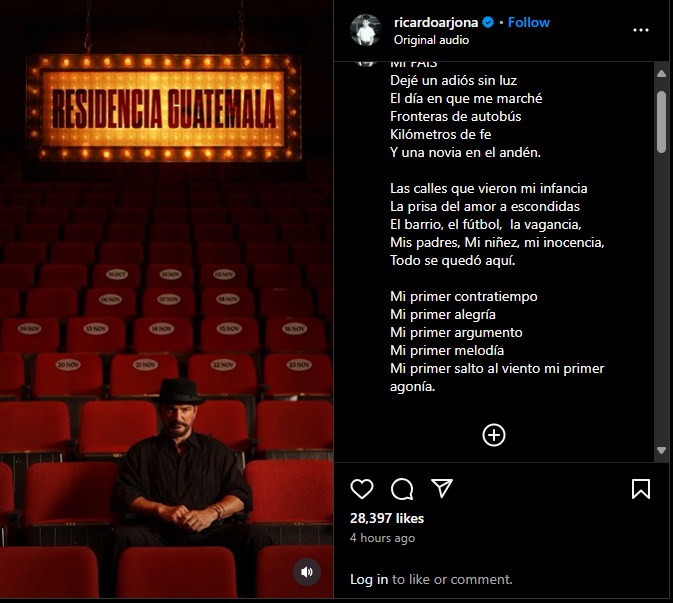Open ricardoarjona's profile picture
This screenshot has height=603, width=673.
(x=366, y=30)
